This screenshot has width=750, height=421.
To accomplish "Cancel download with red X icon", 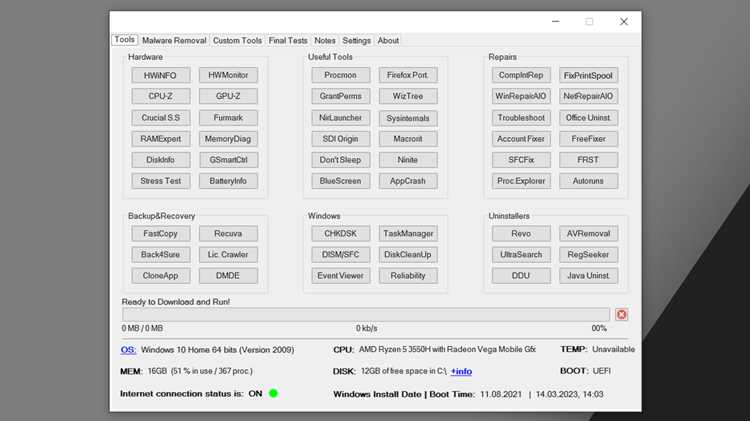I will pyautogui.click(x=621, y=314).
